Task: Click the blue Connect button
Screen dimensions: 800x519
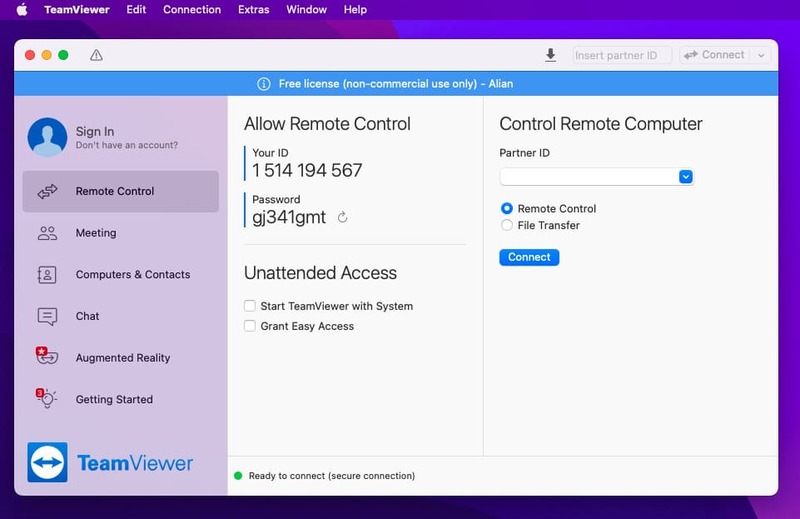Action: click(529, 257)
